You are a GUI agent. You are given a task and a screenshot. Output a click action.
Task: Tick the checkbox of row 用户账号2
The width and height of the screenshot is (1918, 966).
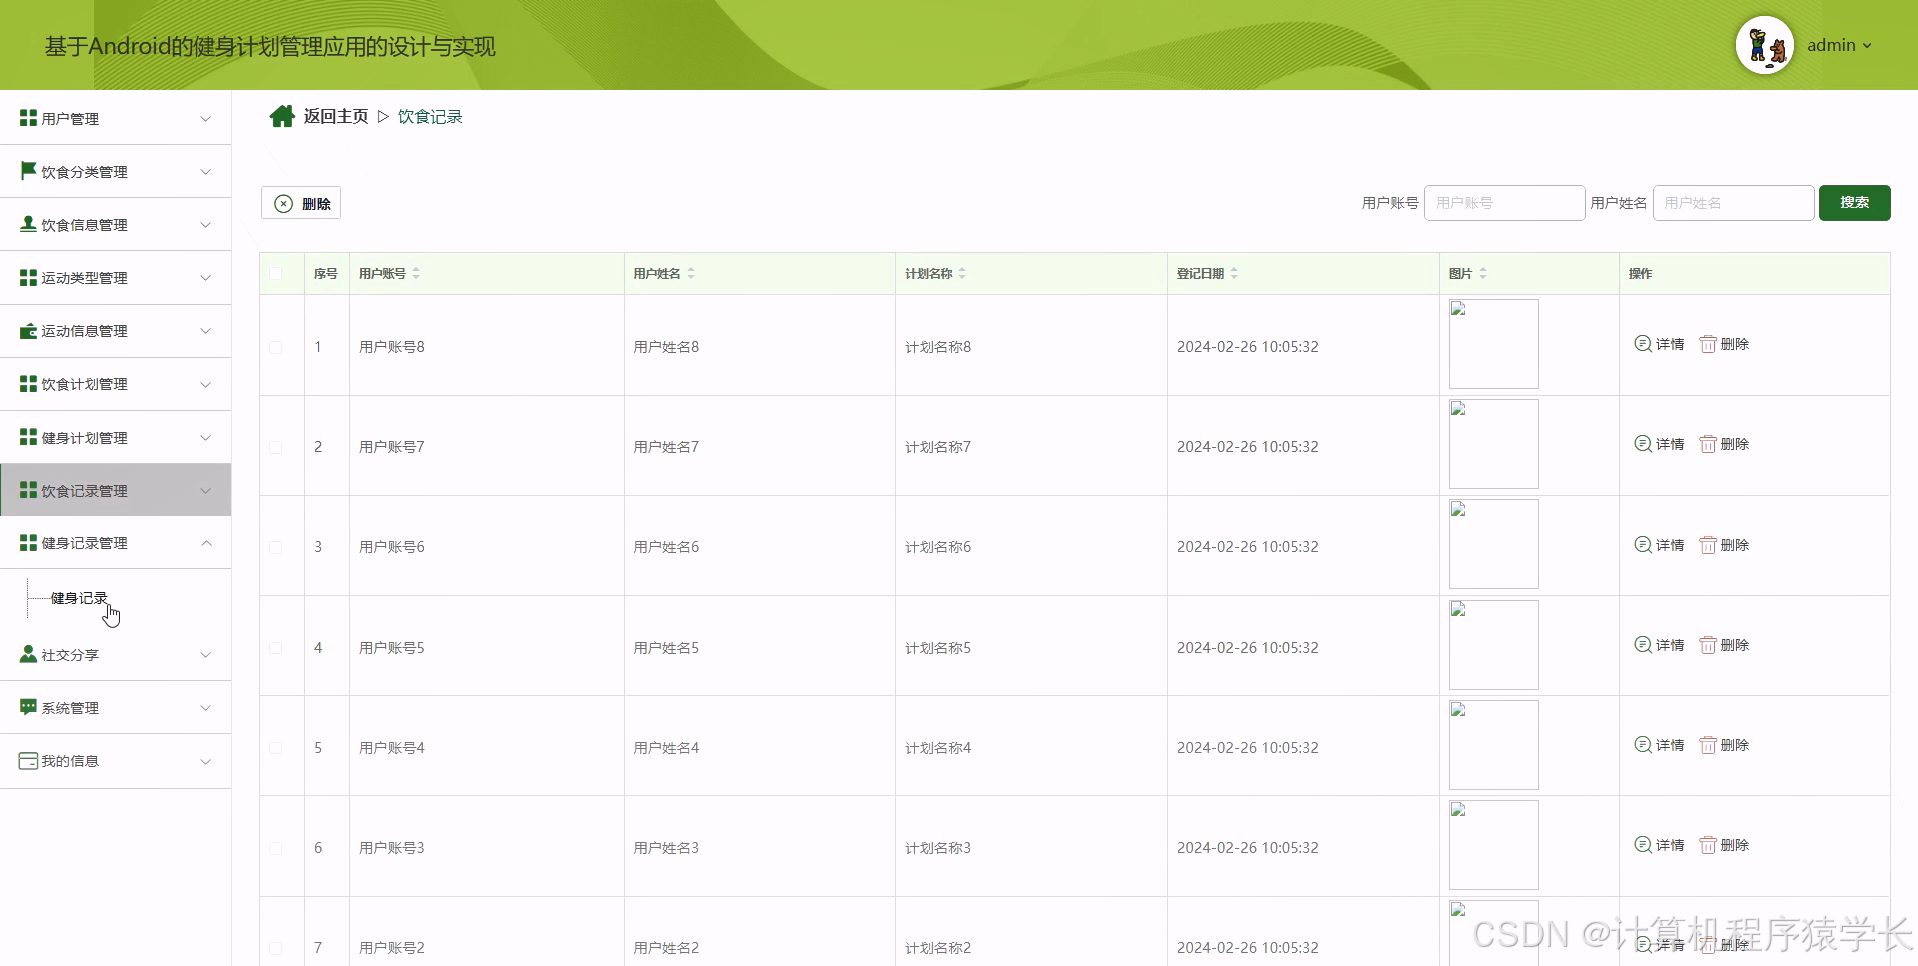pos(276,948)
